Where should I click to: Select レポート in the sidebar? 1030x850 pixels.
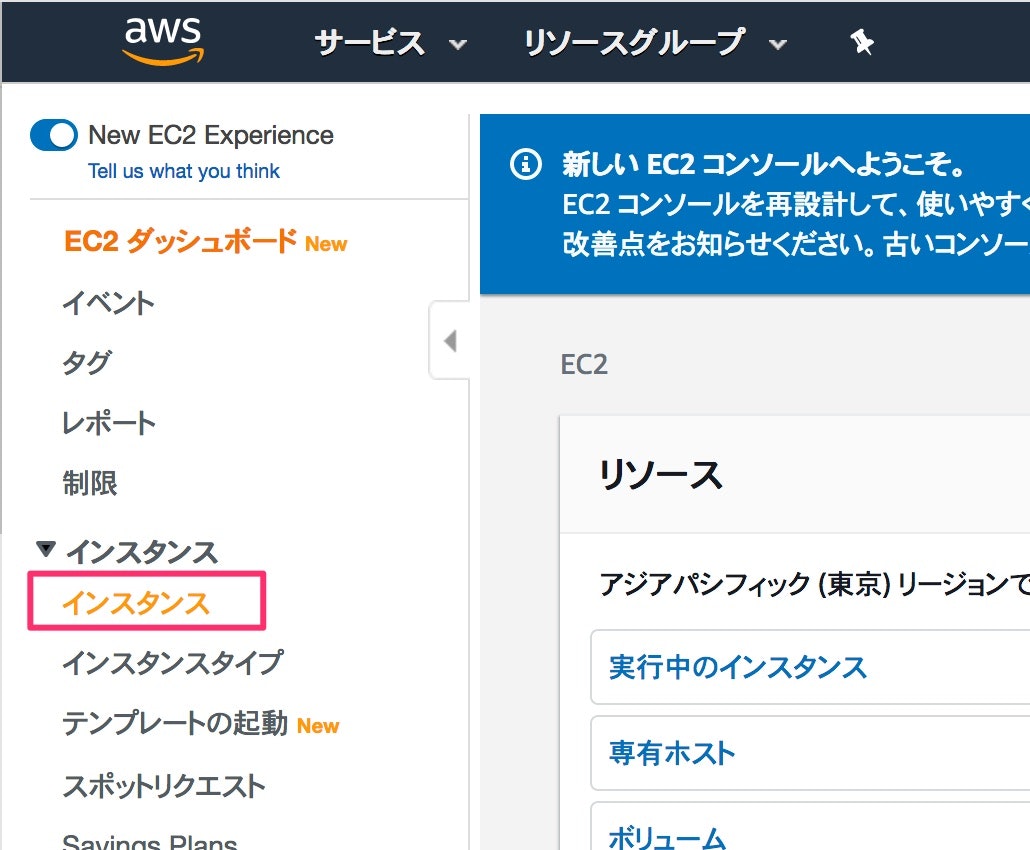click(x=109, y=422)
